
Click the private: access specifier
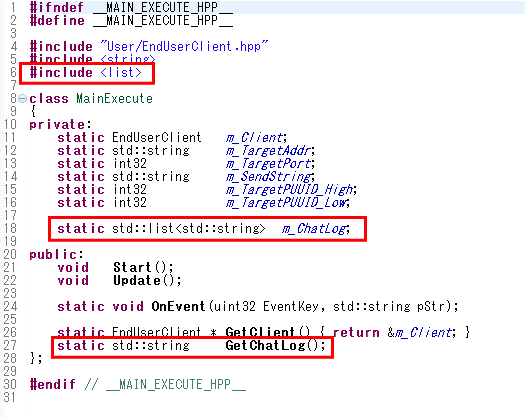(x=60, y=125)
